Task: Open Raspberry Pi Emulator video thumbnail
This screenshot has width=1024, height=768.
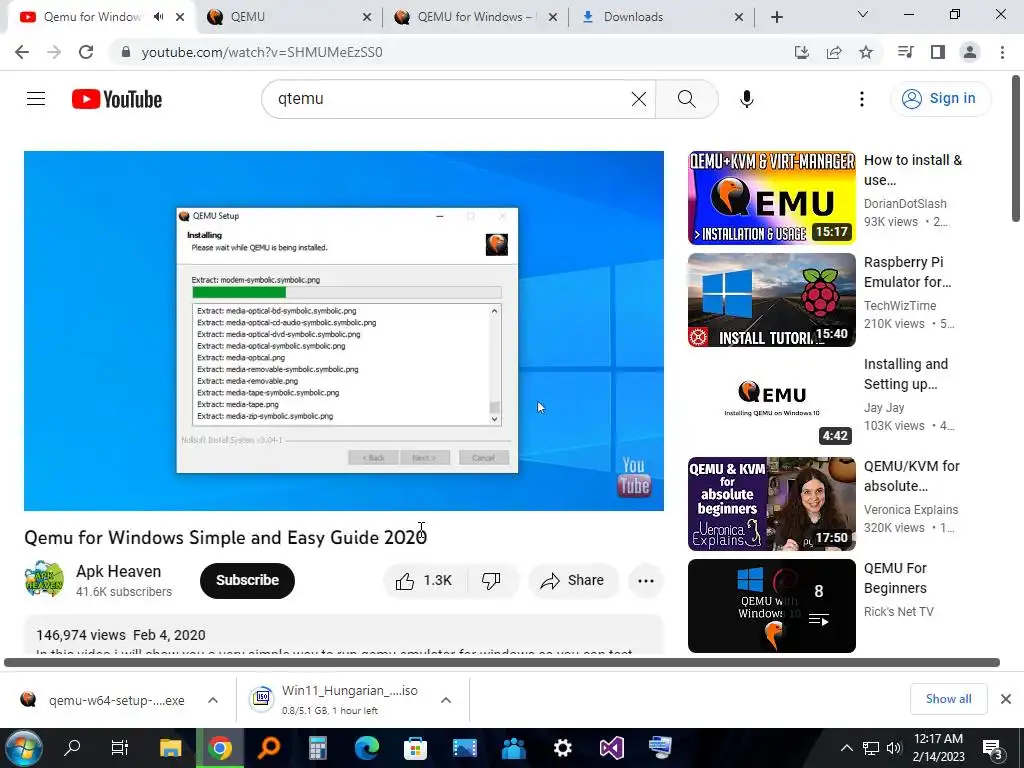Action: [771, 300]
